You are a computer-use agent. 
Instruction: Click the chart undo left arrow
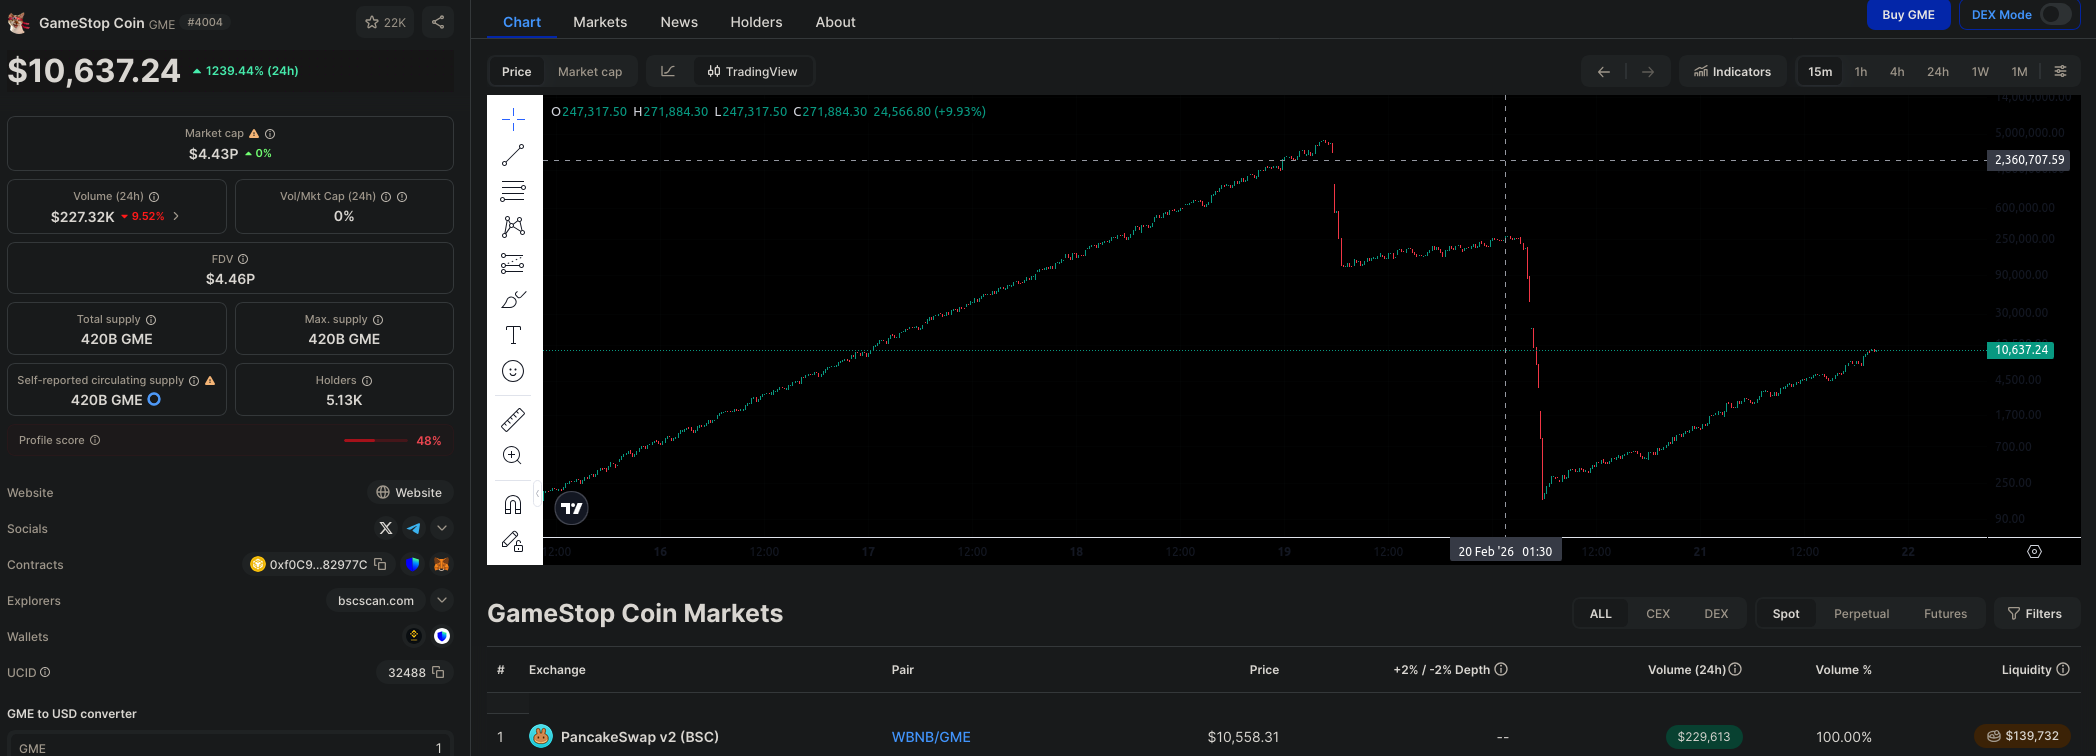click(x=1604, y=71)
